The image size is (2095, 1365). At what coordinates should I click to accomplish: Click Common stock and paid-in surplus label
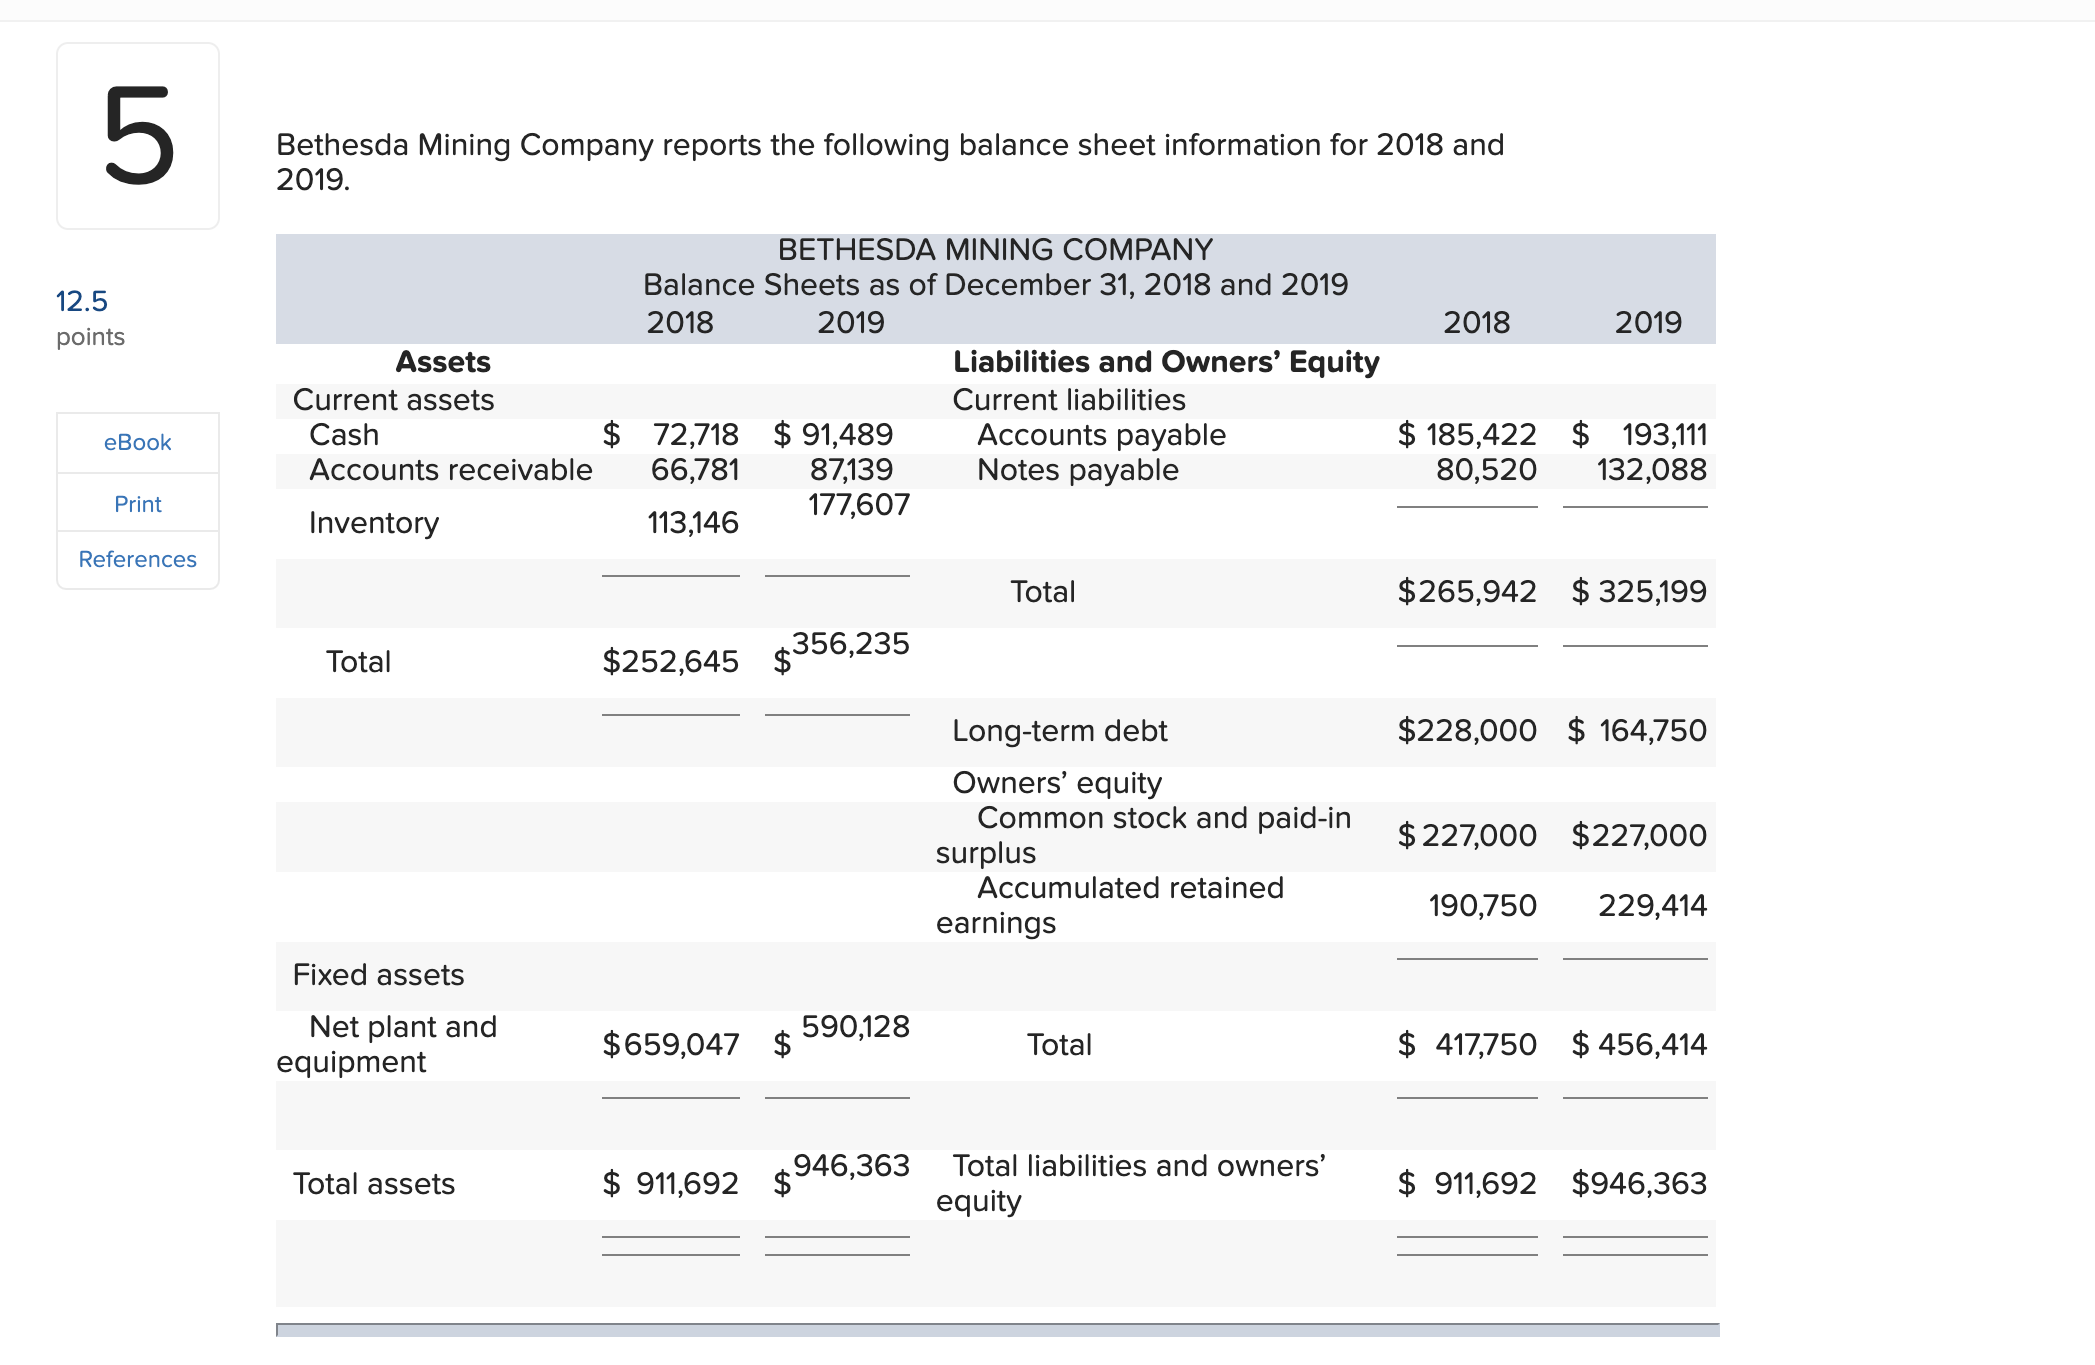pos(1143,835)
